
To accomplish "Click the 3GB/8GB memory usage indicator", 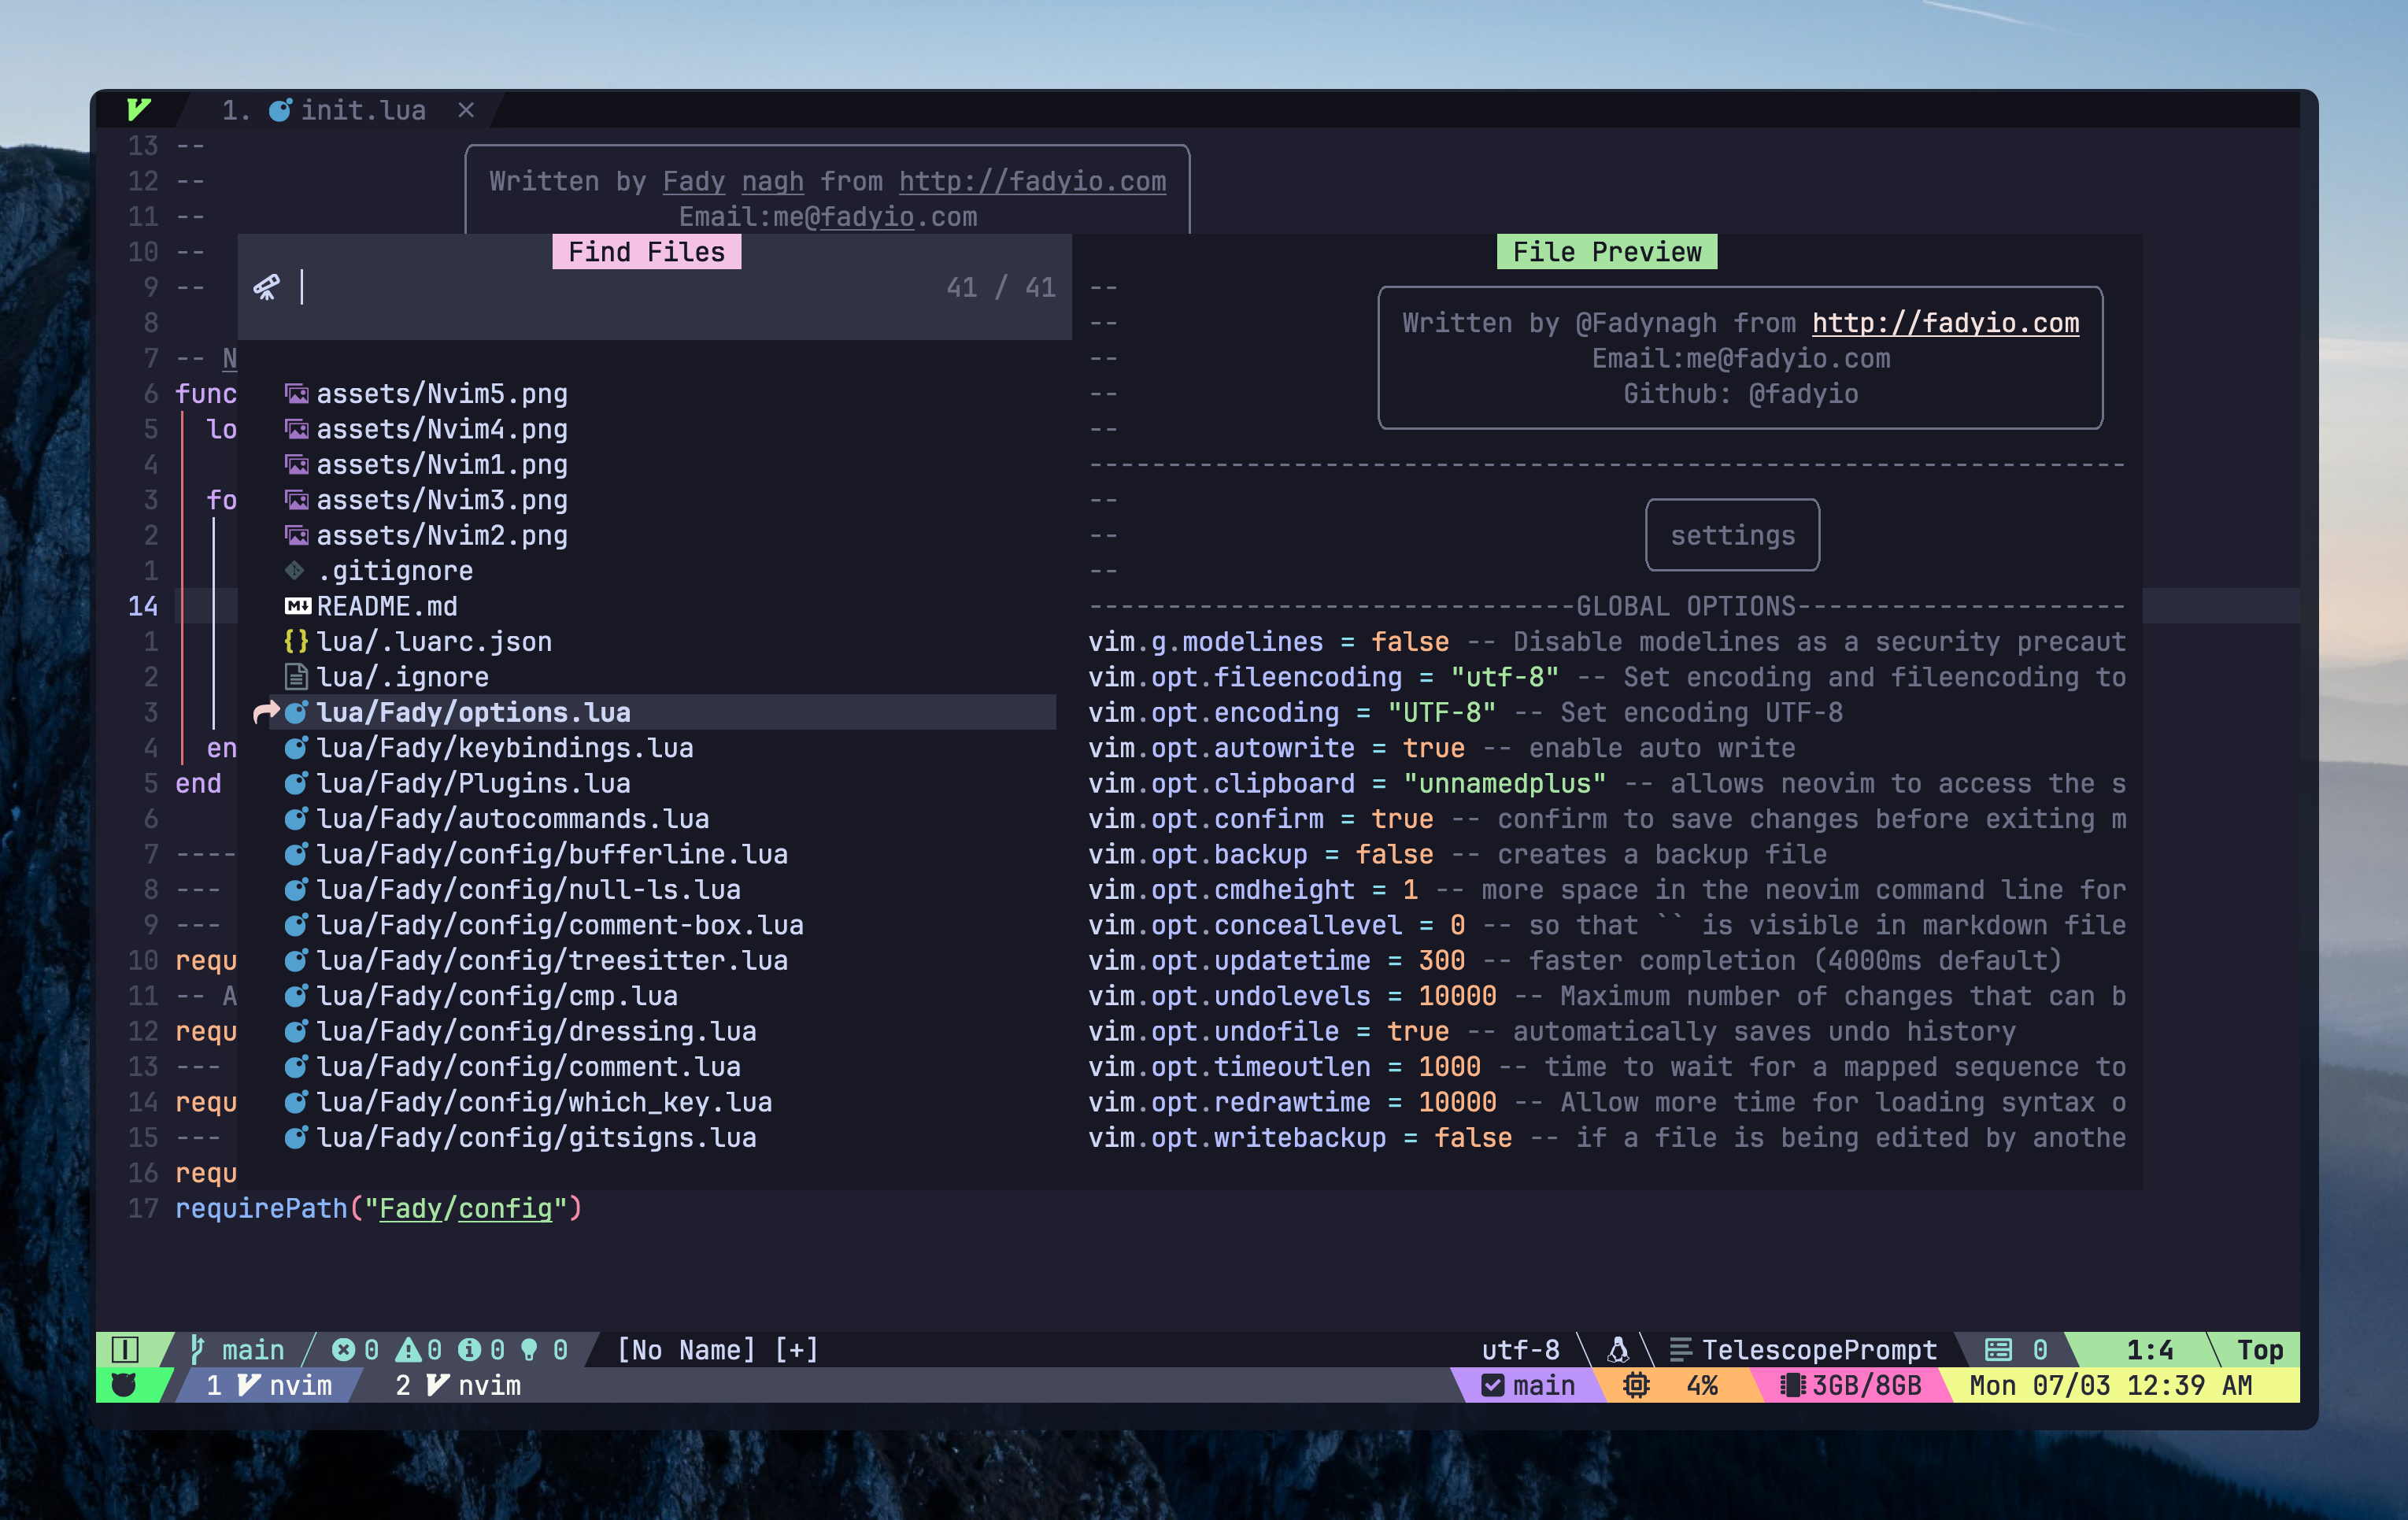I will tap(1852, 1385).
